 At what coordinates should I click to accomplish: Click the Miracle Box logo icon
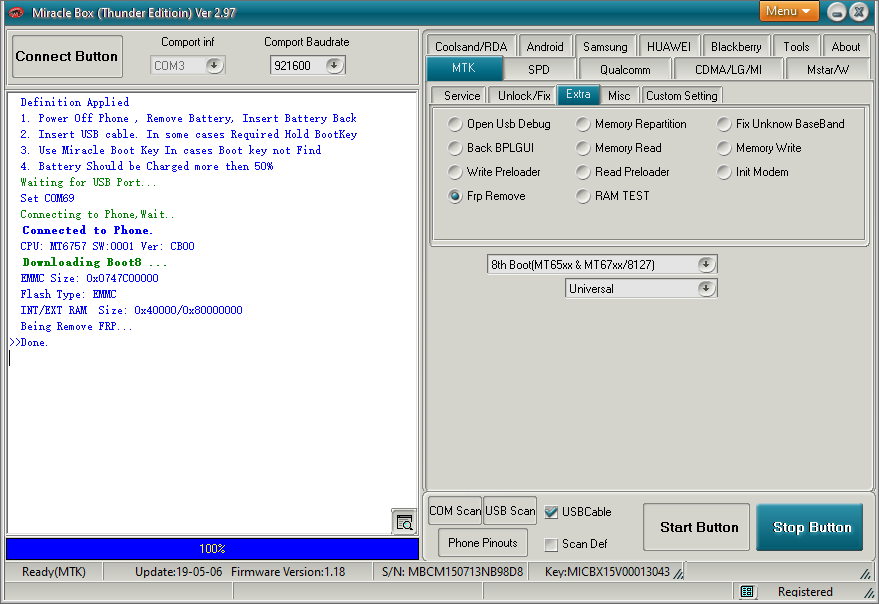[16, 12]
